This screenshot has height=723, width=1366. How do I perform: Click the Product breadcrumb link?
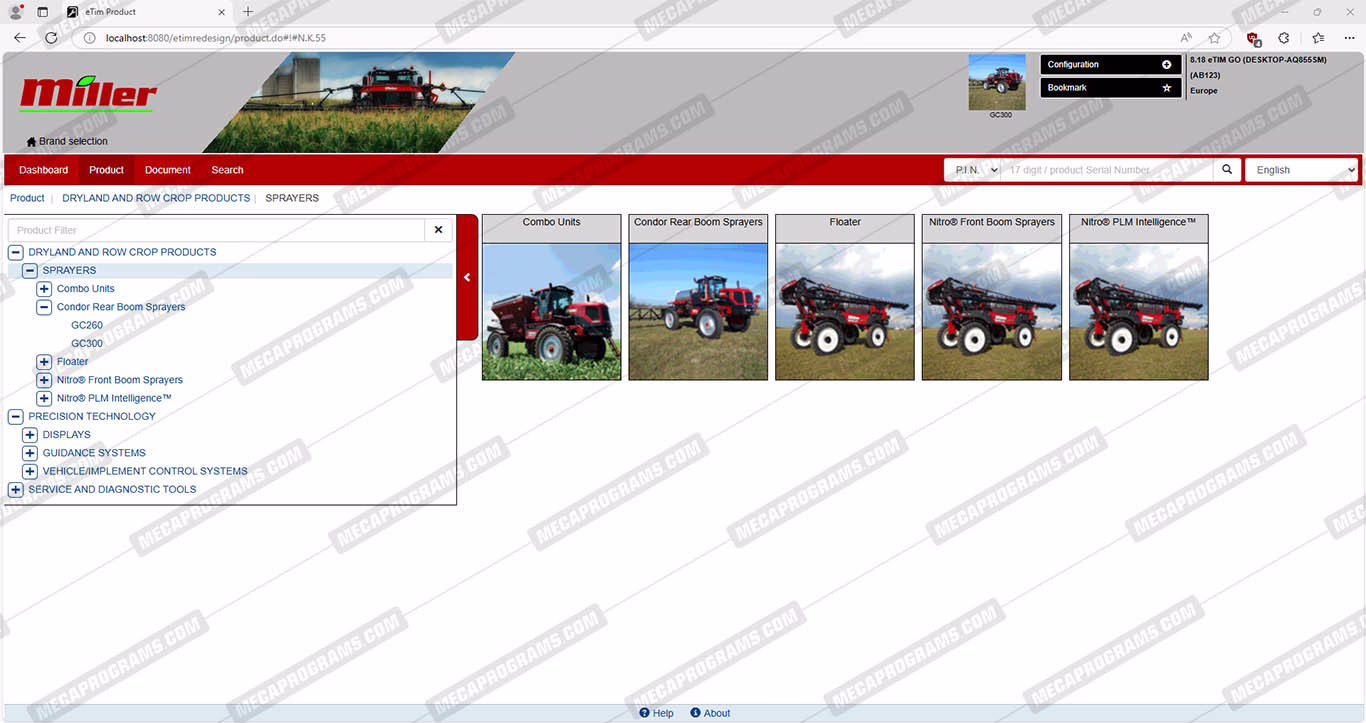pos(27,198)
